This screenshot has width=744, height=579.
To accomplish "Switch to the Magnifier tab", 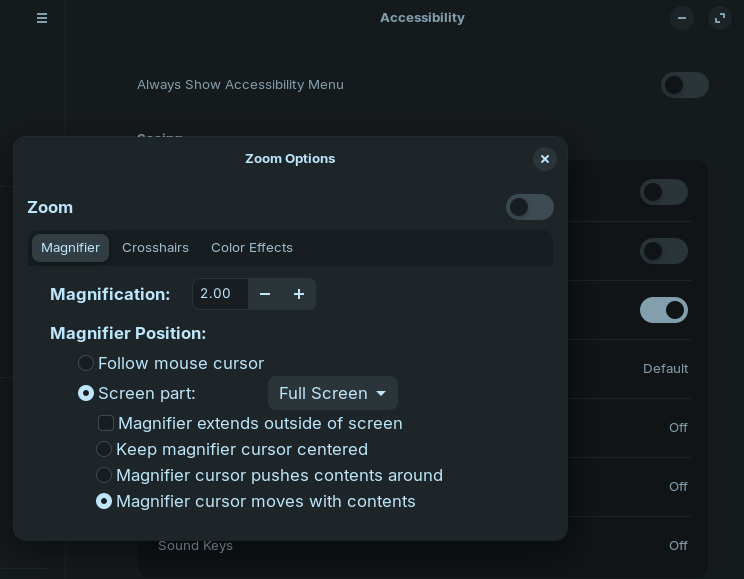I will pyautogui.click(x=70, y=248).
